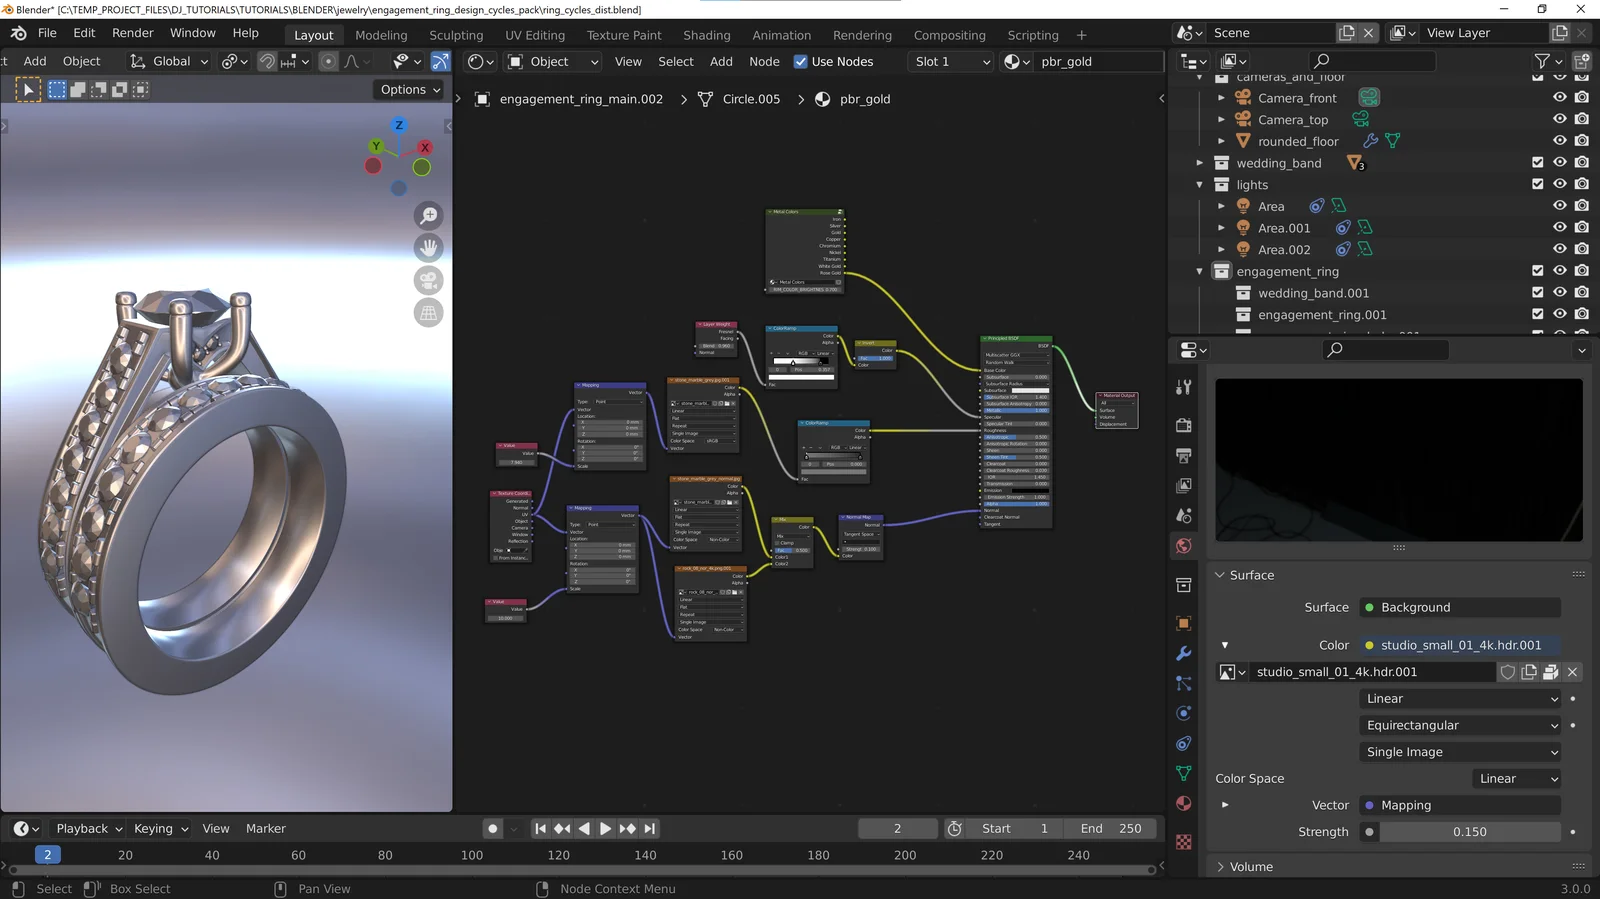The height and width of the screenshot is (899, 1600).
Task: Open the node editor Node menu
Action: [x=764, y=62]
